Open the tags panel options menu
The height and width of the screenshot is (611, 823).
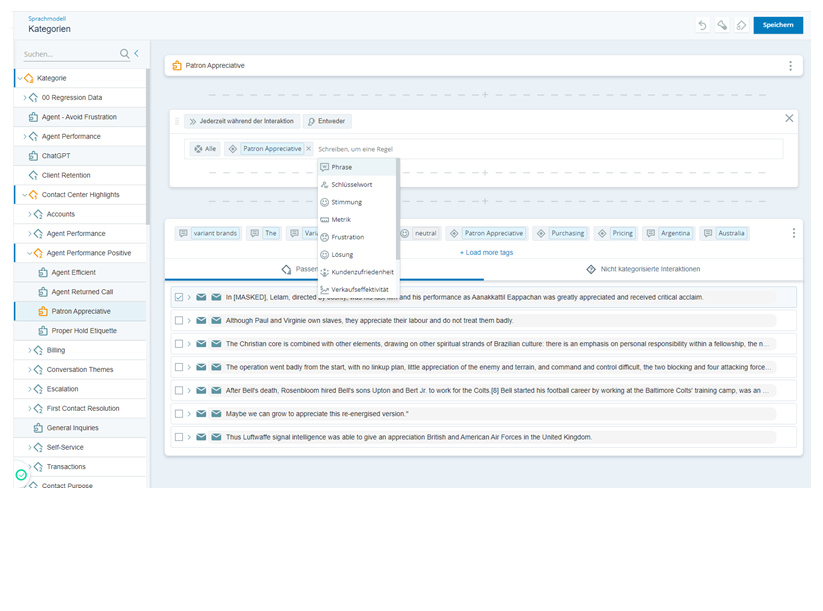pos(793,233)
